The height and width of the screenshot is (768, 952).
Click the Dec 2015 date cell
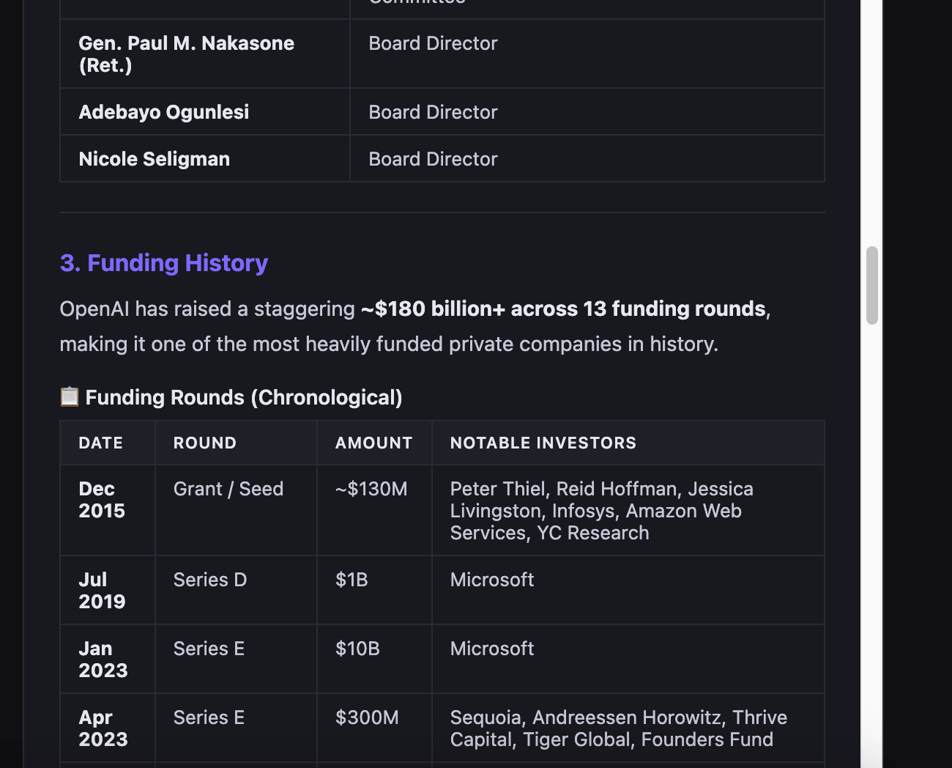coord(107,510)
